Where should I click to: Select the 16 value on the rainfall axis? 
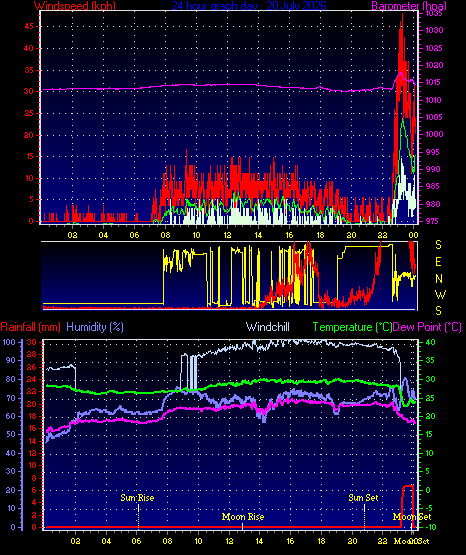pyautogui.click(x=32, y=428)
